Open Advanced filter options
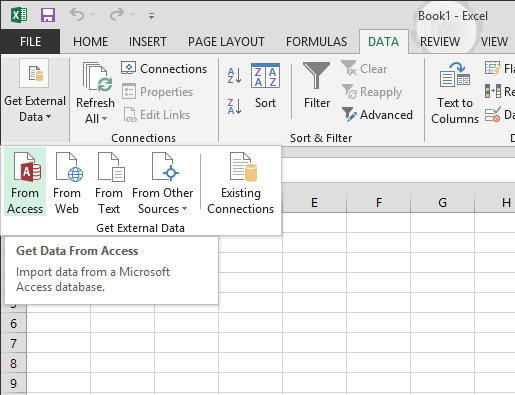Screen dimensions: 515x395 [377, 115]
